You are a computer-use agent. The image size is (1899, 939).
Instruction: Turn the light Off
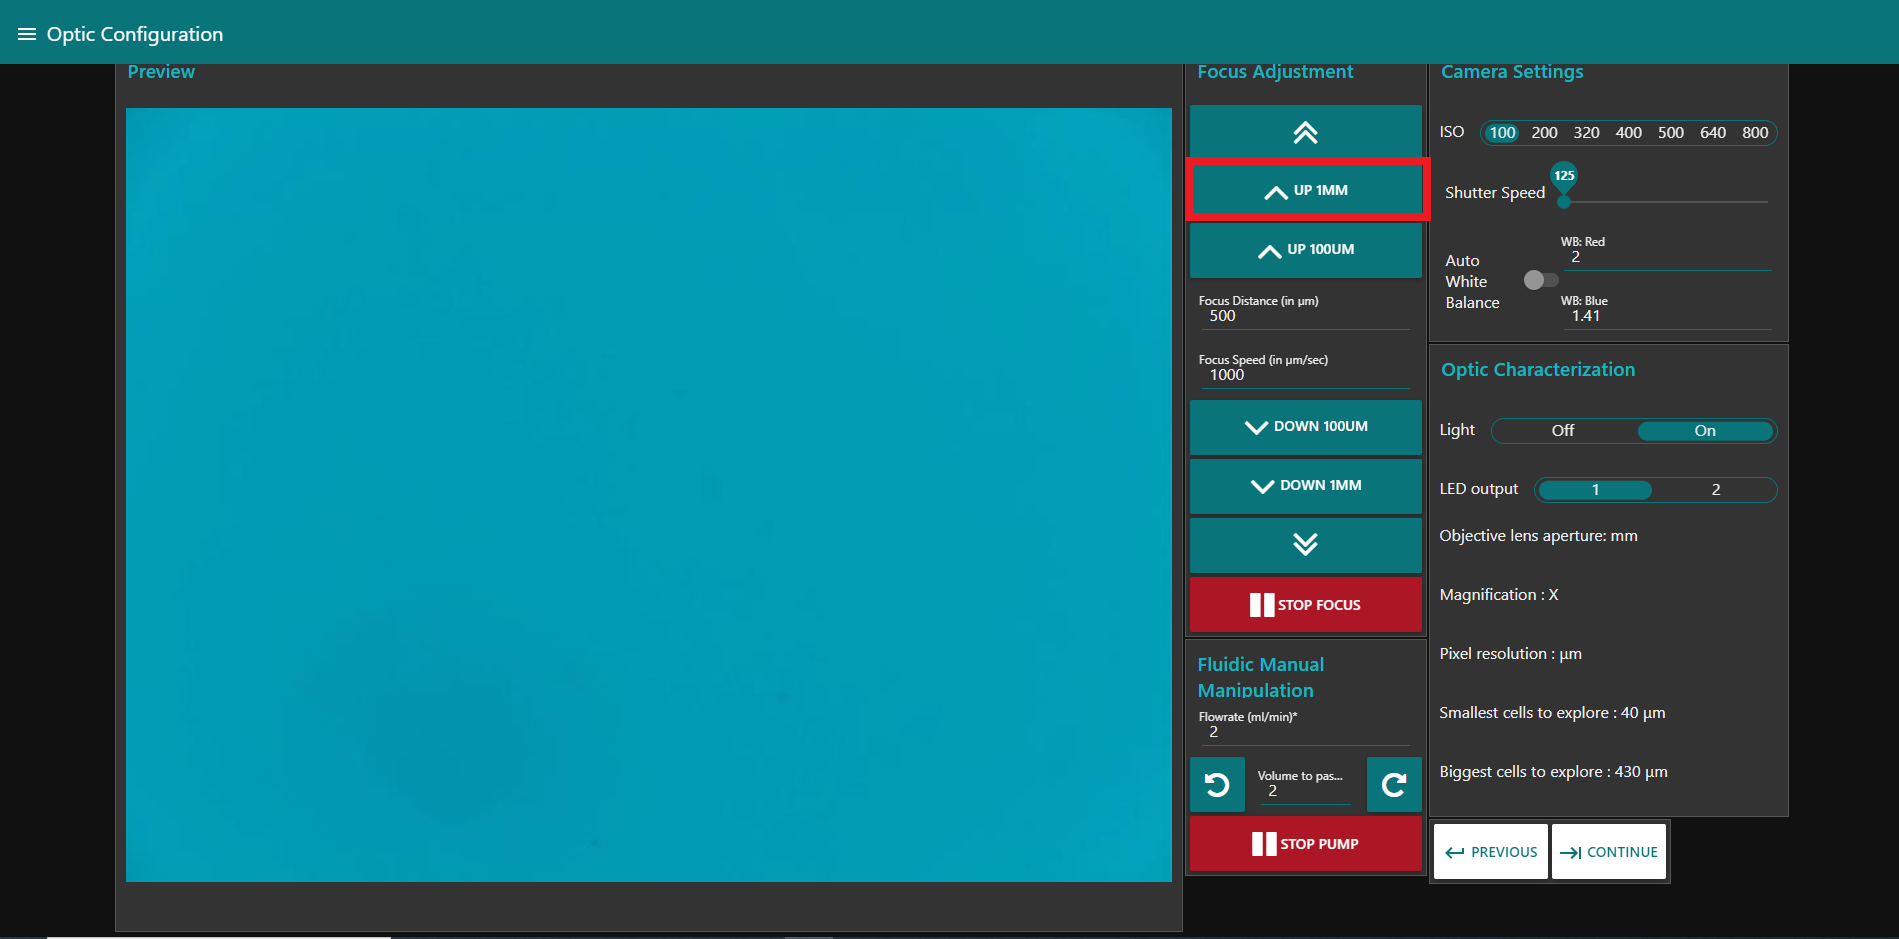(x=1562, y=431)
